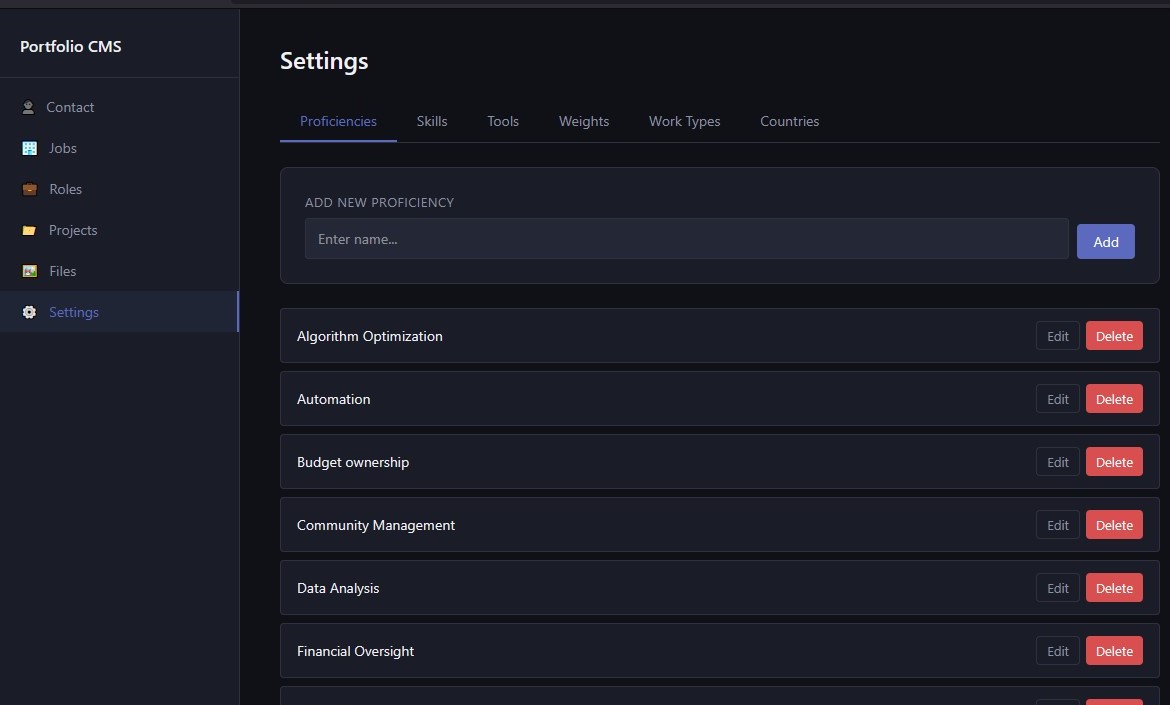Delete the Community Management proficiency
Screen dimensions: 1170x705
pos(1114,525)
